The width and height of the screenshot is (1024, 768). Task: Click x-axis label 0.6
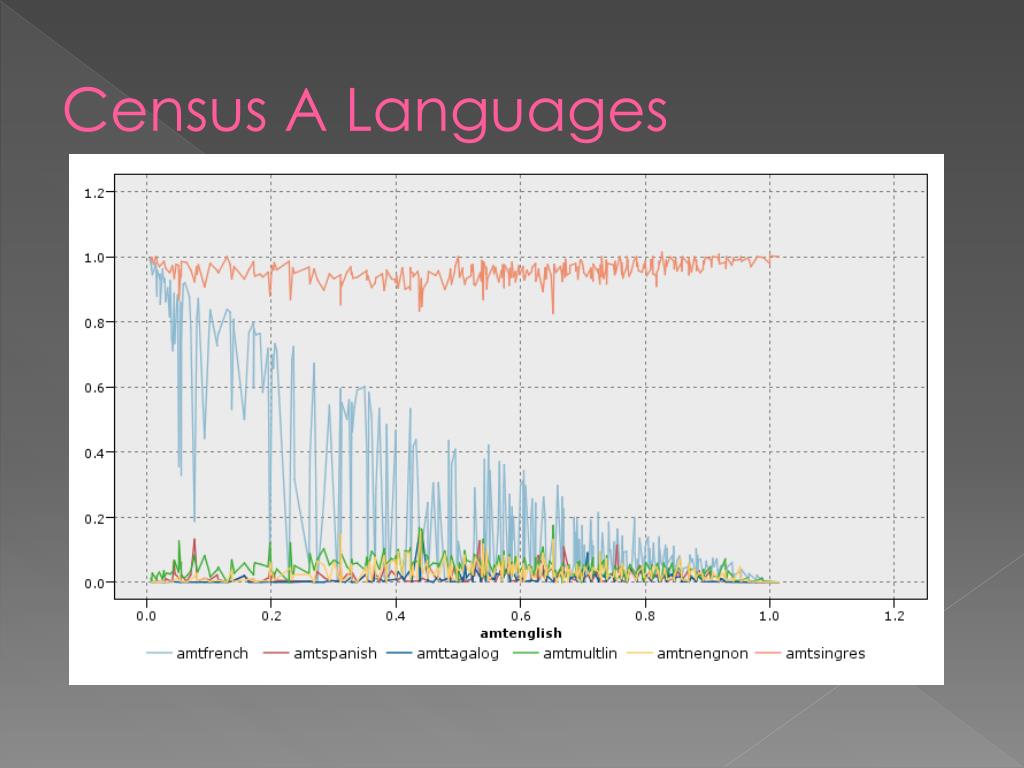click(x=520, y=616)
